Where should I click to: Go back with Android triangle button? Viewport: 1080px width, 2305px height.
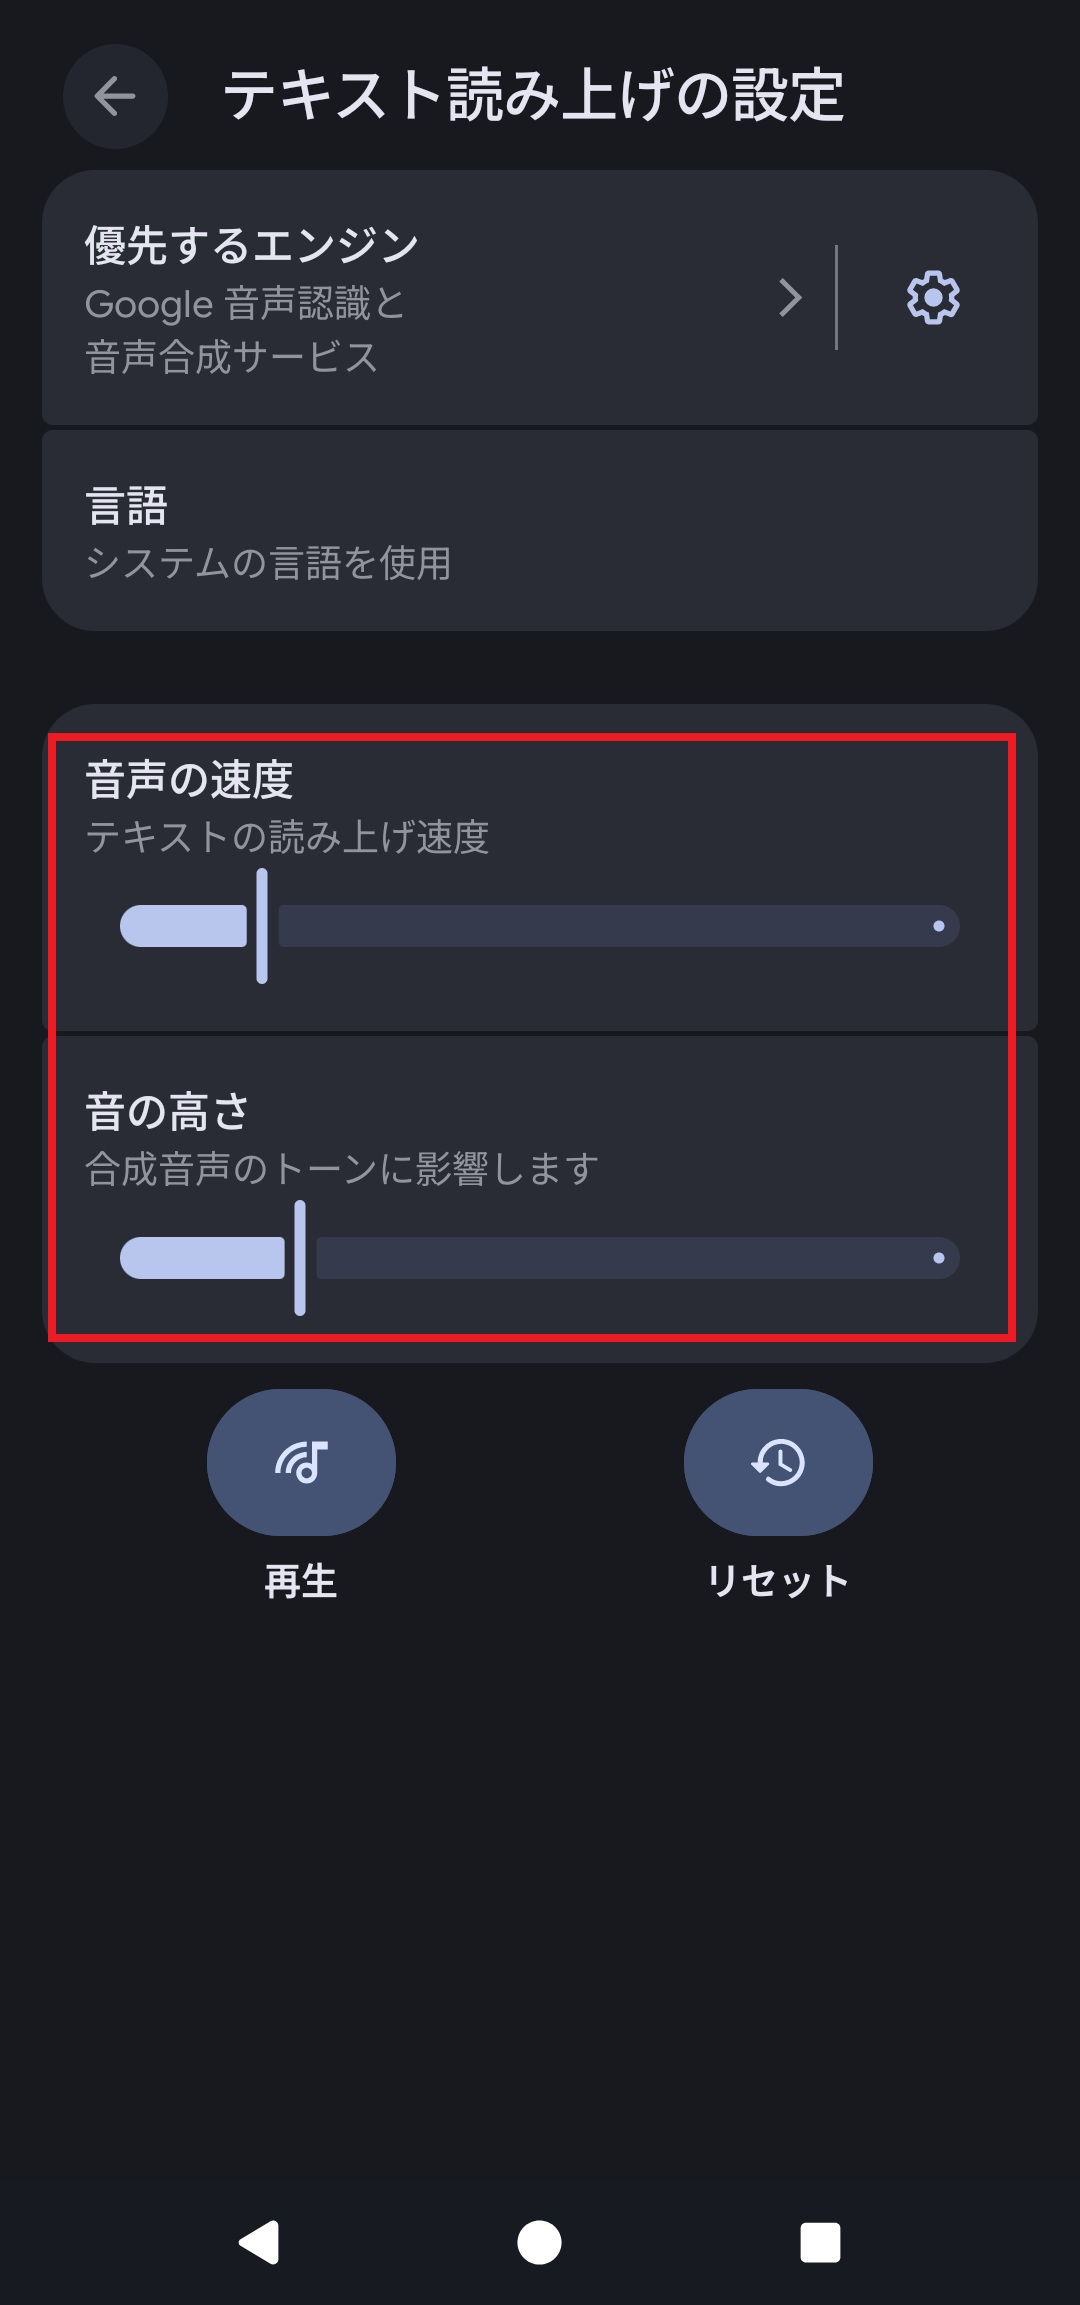point(259,2242)
